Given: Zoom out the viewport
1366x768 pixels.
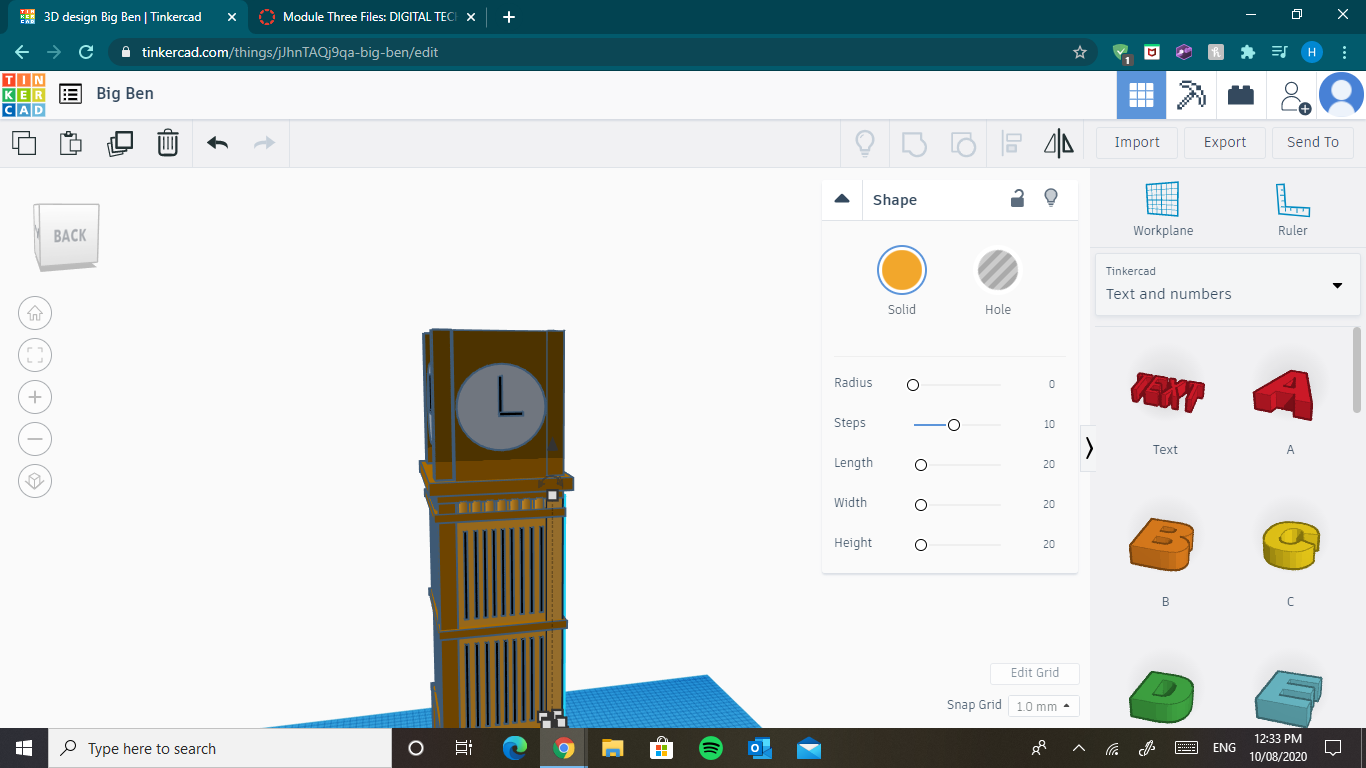Looking at the screenshot, I should pos(35,439).
